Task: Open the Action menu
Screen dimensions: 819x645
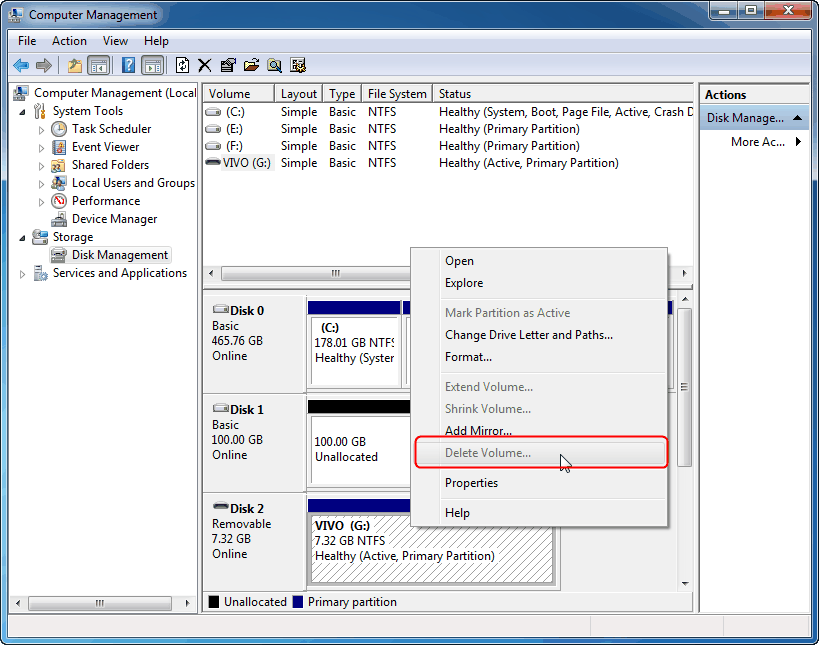Action: pos(69,41)
